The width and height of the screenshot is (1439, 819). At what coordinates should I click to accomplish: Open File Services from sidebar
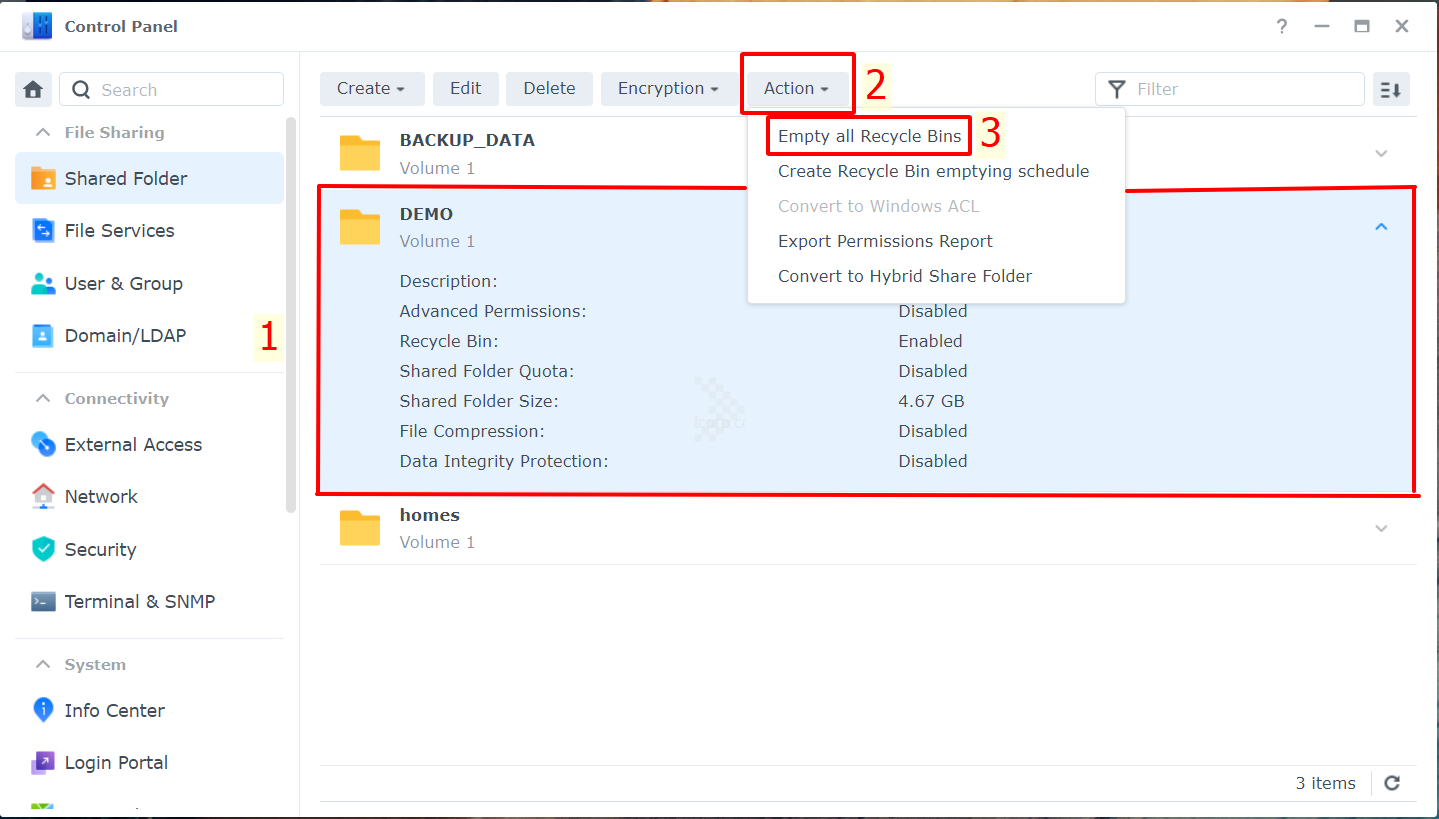pos(119,231)
